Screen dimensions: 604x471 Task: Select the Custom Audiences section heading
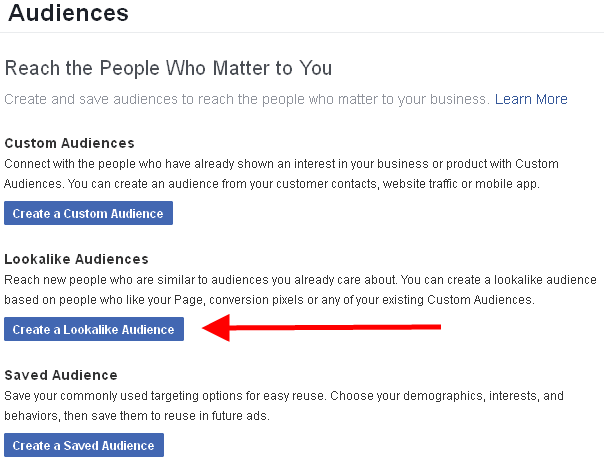point(69,143)
